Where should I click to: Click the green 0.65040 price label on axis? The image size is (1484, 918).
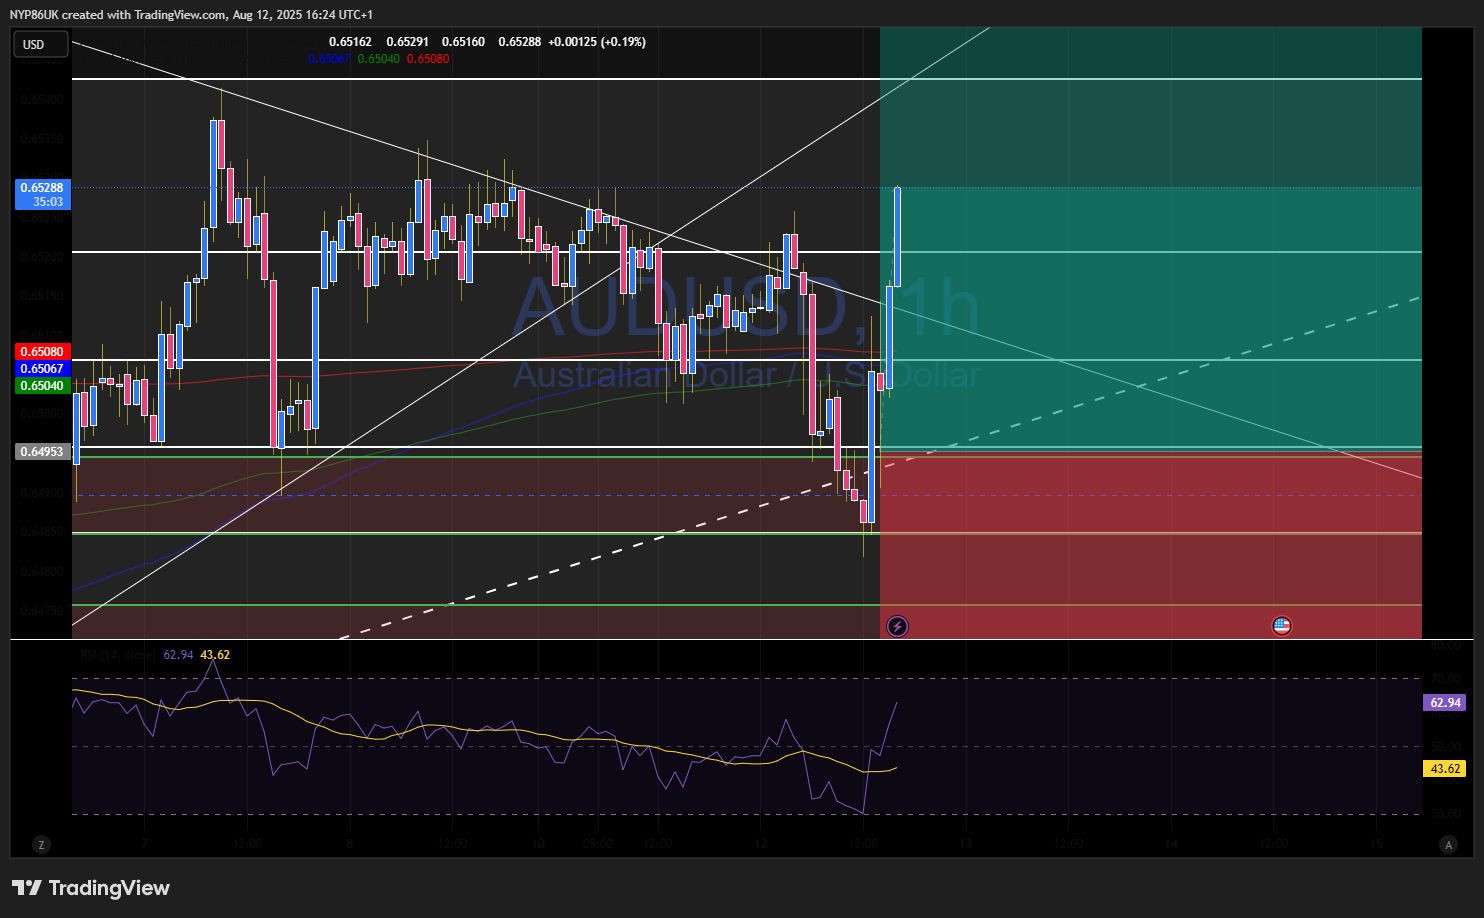(43, 386)
